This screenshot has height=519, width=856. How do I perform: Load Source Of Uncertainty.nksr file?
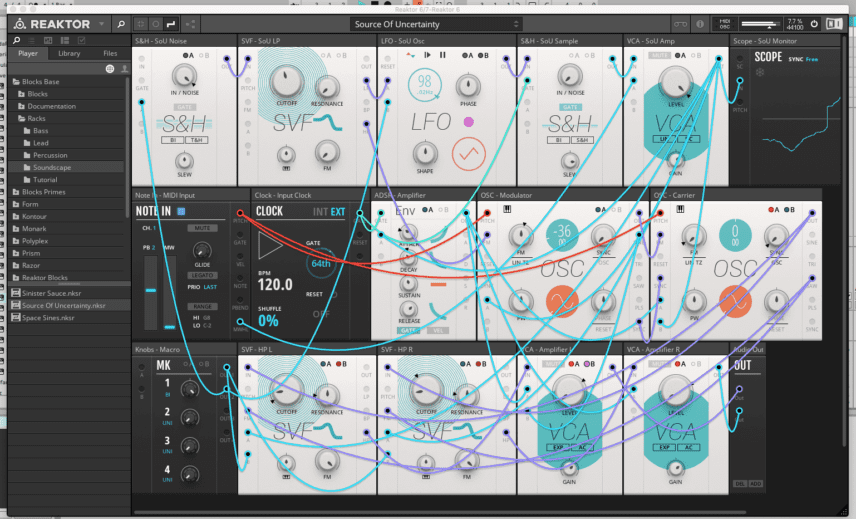pos(69,306)
